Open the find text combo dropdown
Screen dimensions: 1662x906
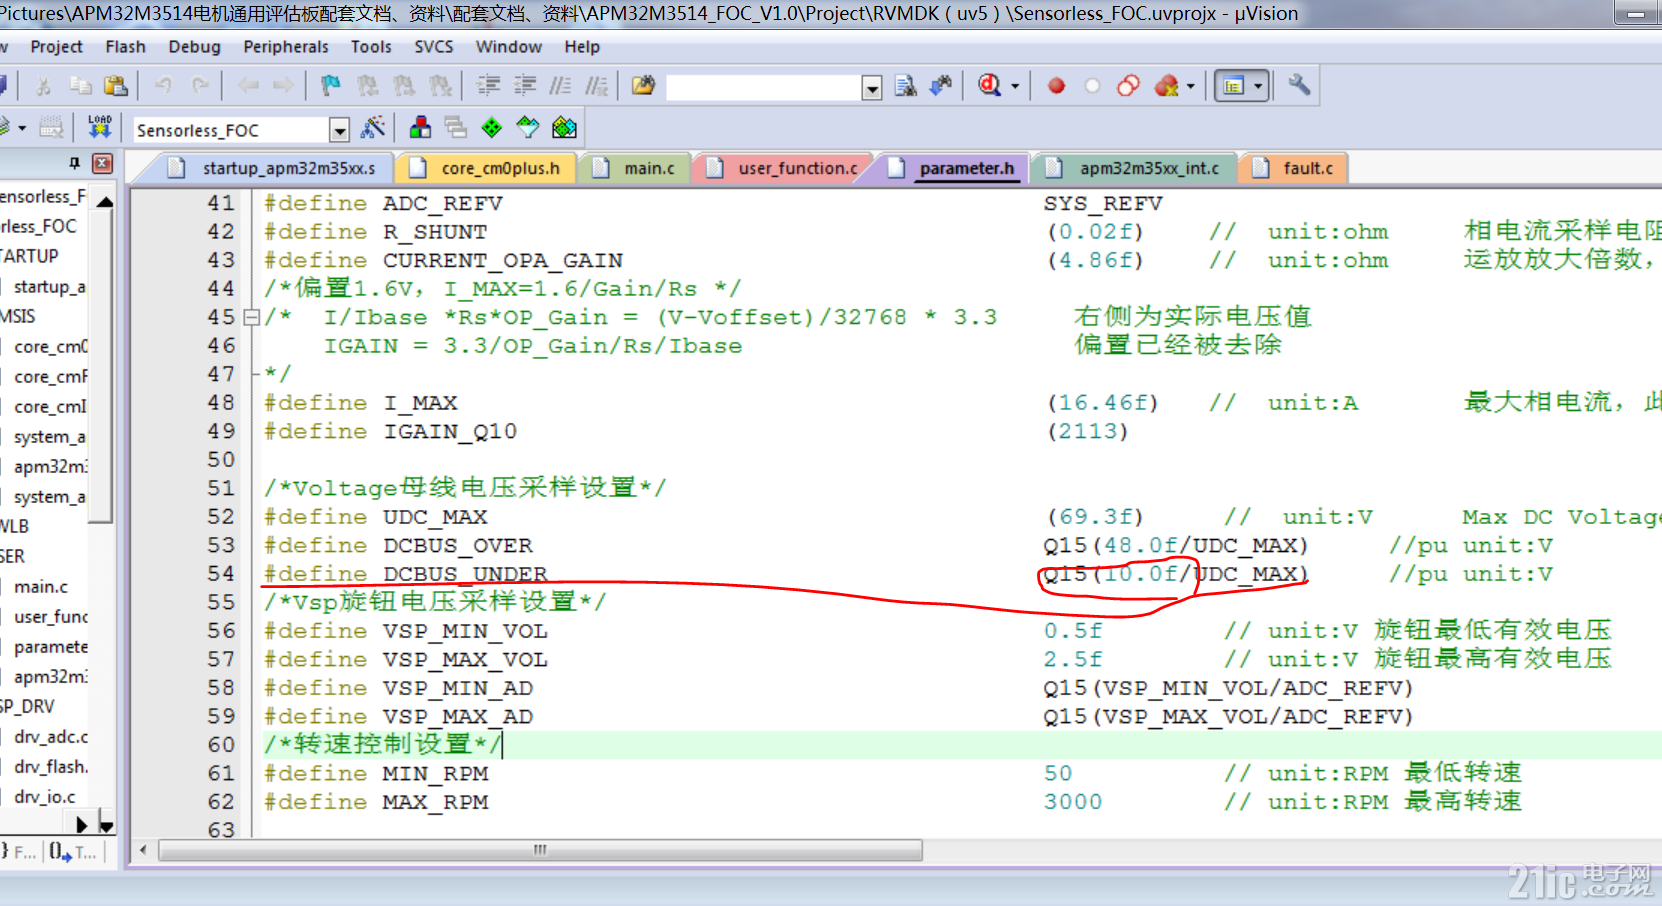point(872,88)
